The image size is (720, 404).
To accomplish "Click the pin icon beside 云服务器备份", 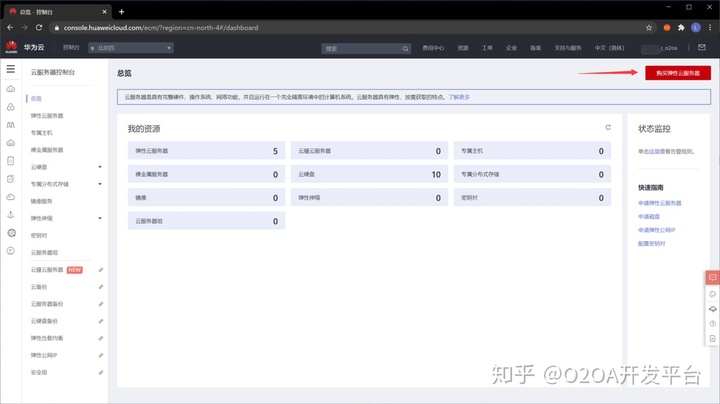I will click(101, 304).
